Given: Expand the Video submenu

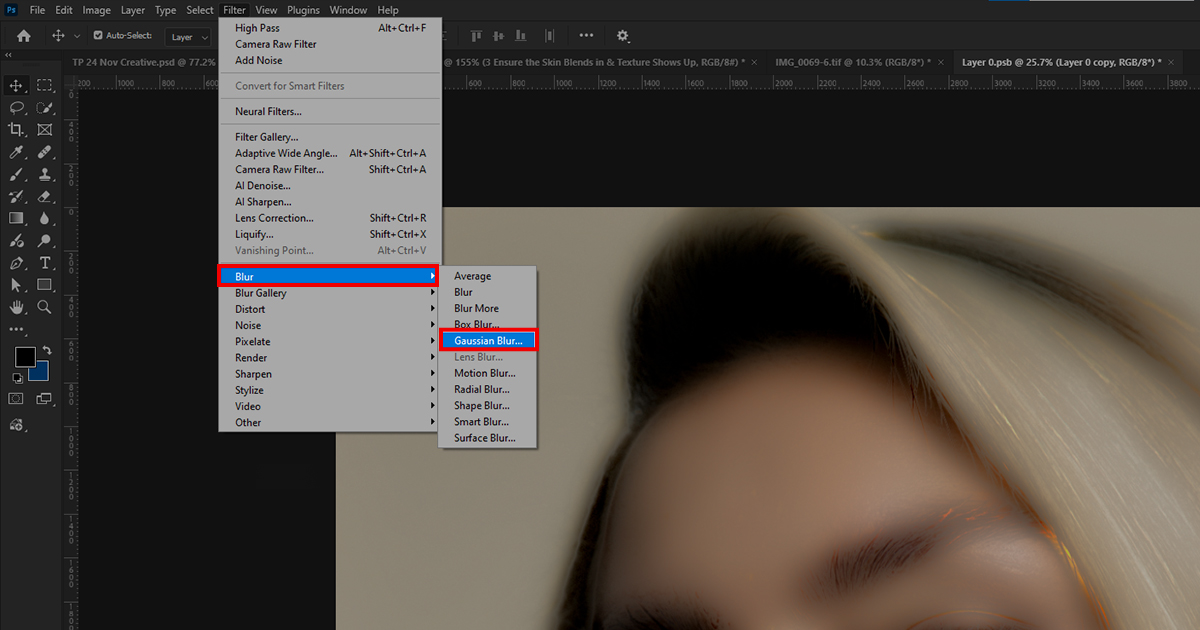Looking at the screenshot, I should coord(330,406).
